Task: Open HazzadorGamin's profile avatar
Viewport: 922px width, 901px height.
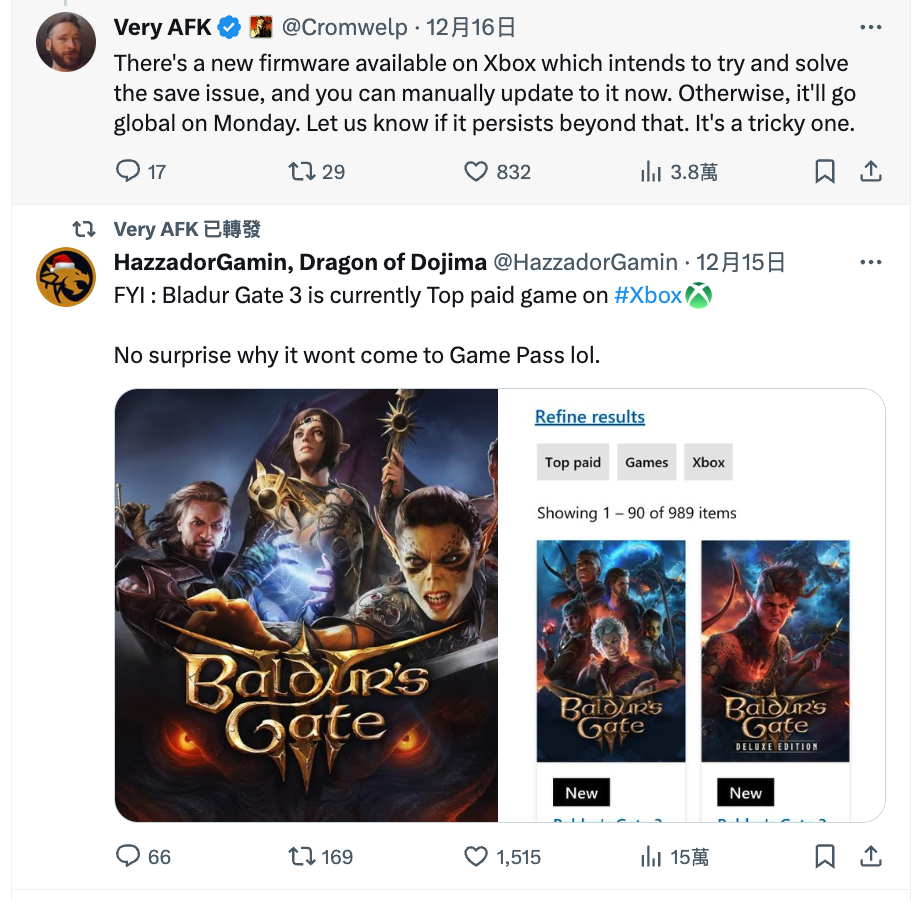Action: (x=66, y=277)
